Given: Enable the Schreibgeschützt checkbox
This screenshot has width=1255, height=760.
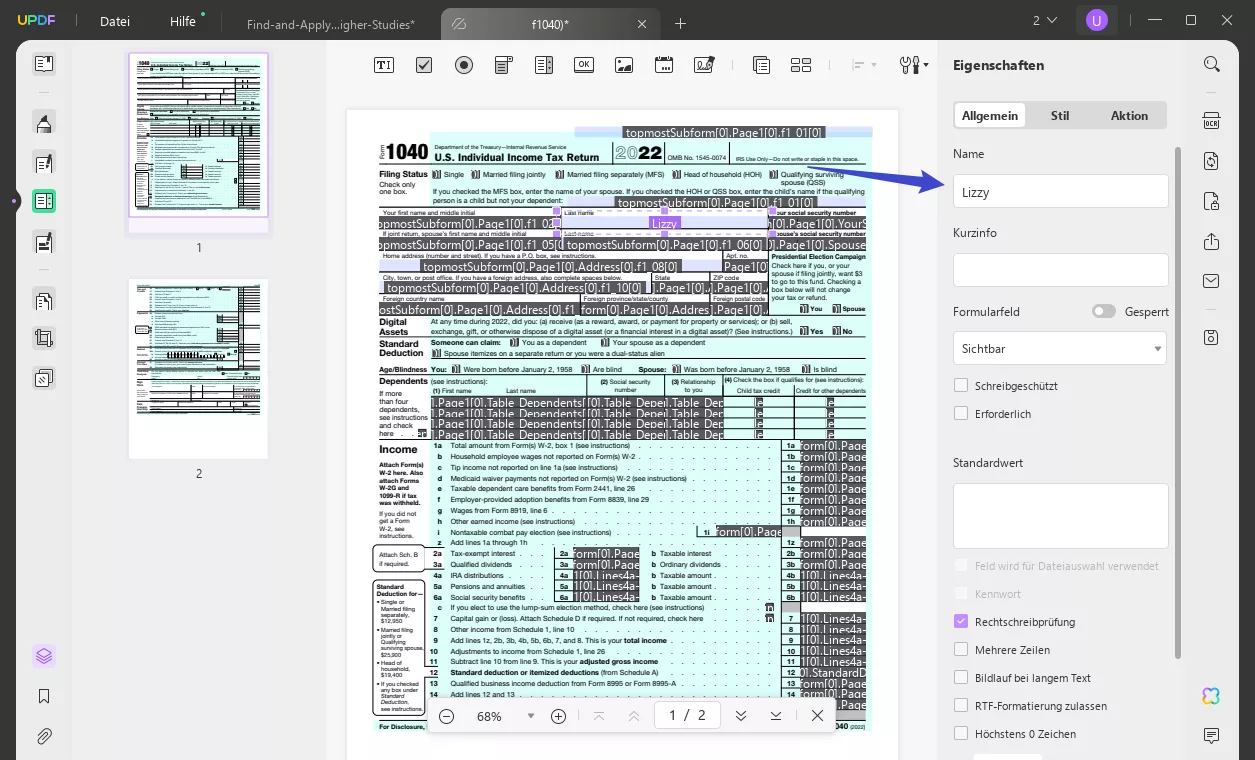Looking at the screenshot, I should pyautogui.click(x=961, y=385).
